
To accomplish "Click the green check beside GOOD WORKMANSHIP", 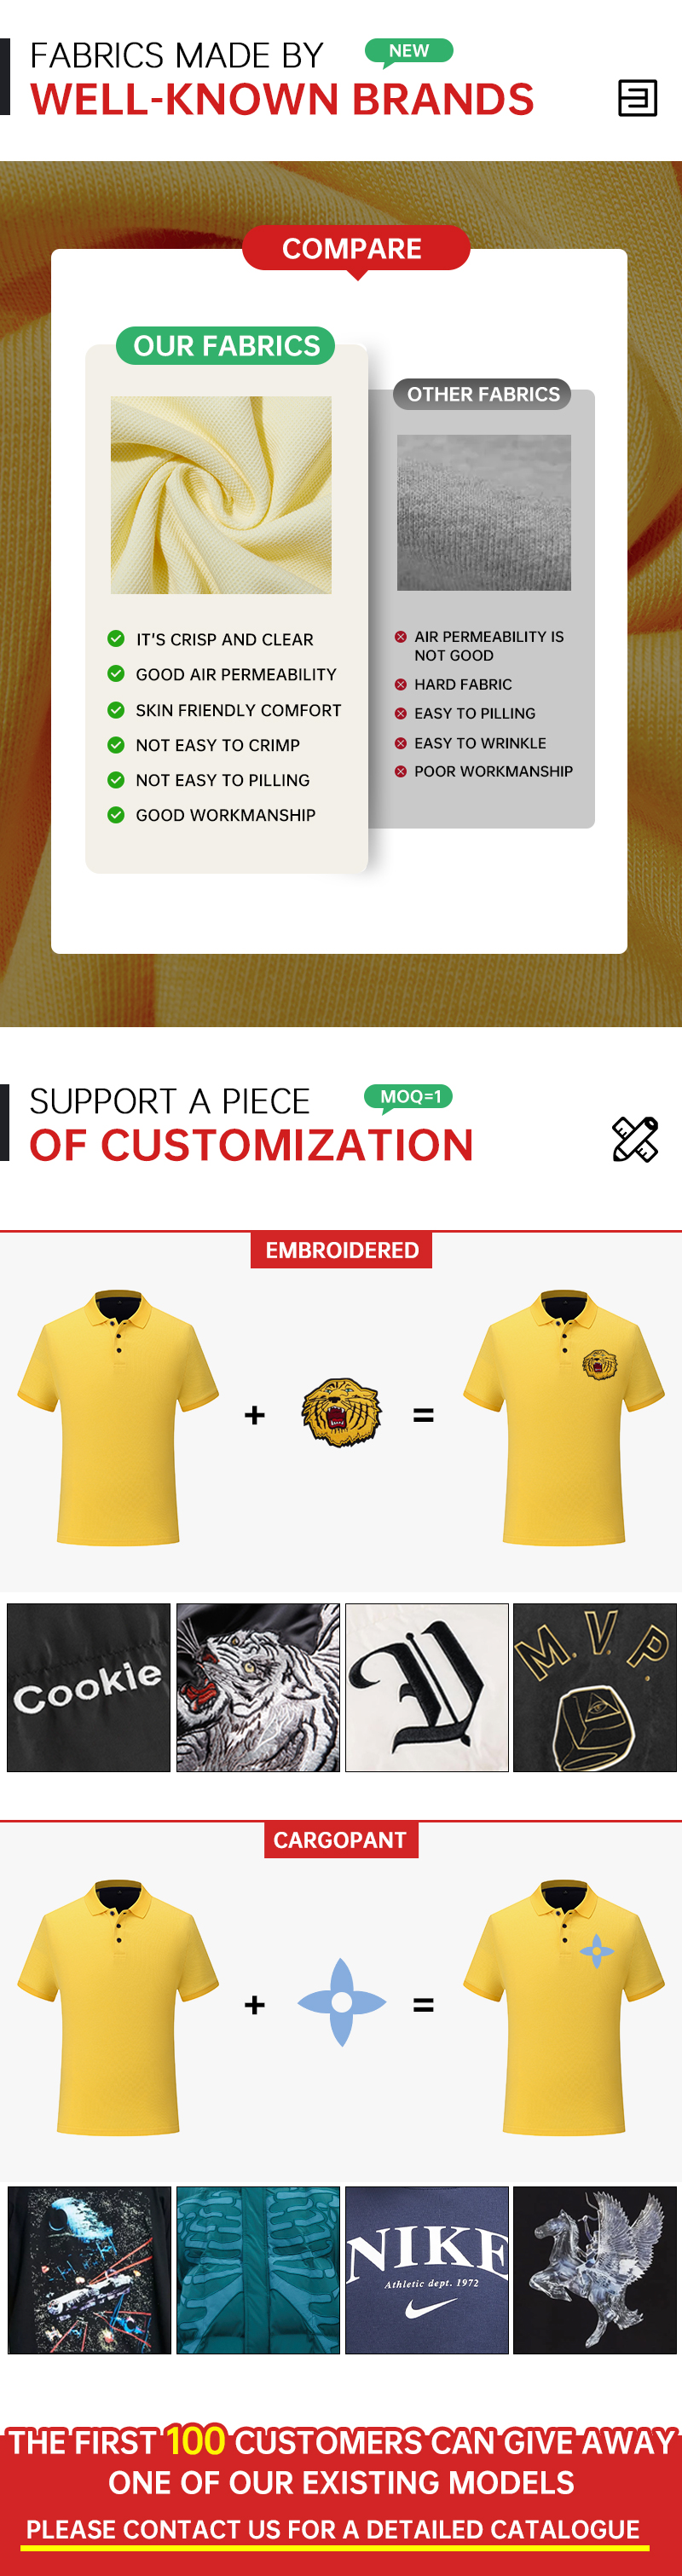I will pos(116,815).
